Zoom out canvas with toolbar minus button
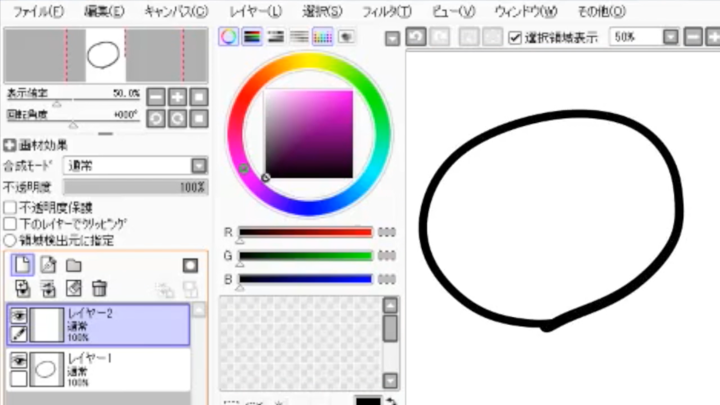720x405 pixels. (x=693, y=37)
